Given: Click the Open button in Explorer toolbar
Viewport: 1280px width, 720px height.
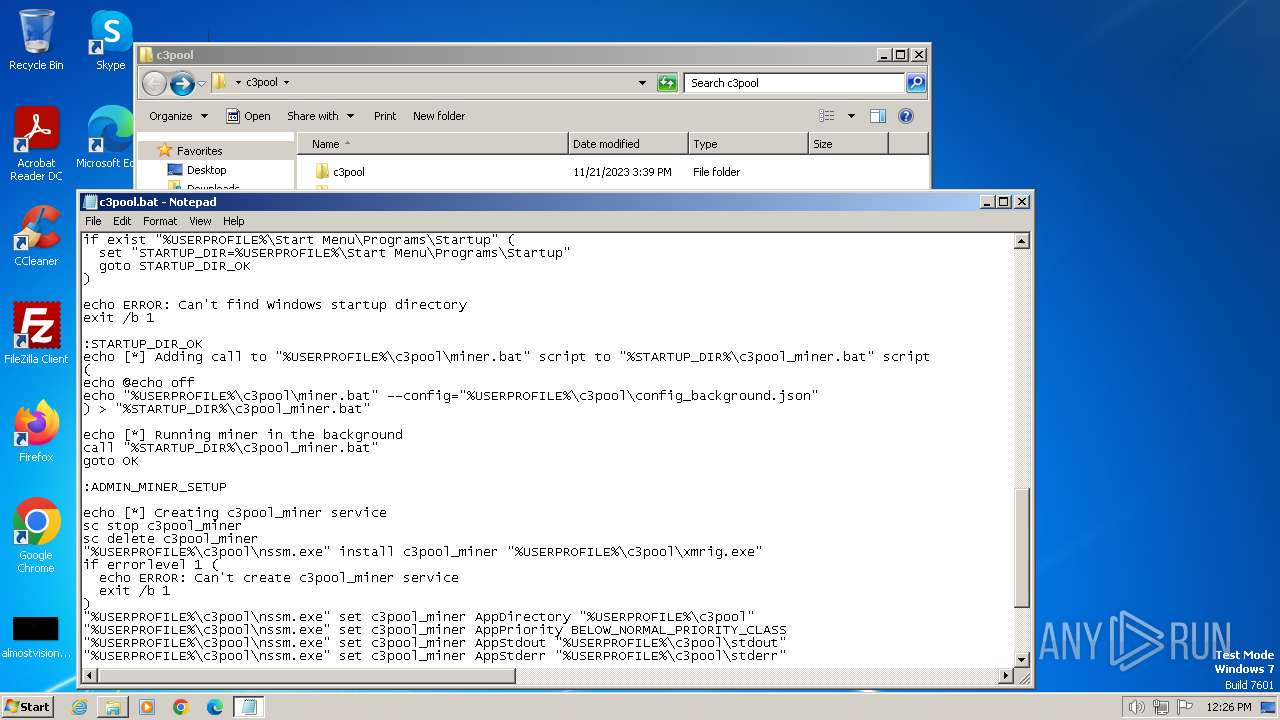Looking at the screenshot, I should click(x=248, y=116).
